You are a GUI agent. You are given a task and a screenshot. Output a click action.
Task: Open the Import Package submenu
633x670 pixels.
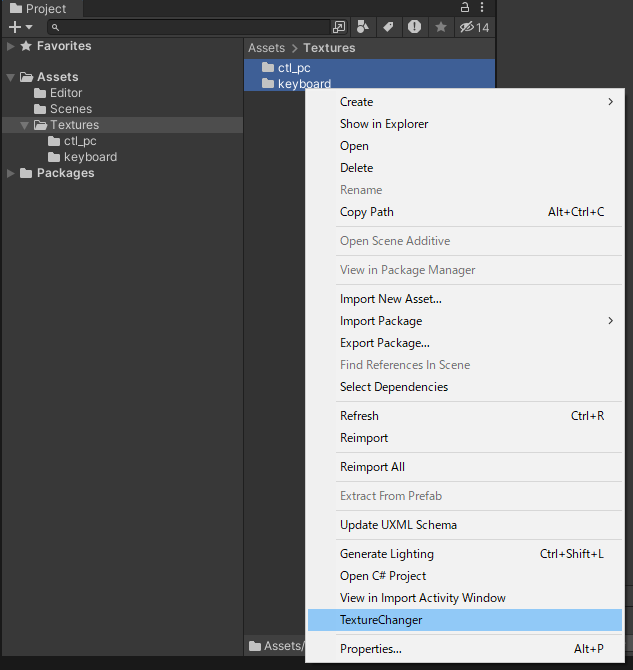465,321
